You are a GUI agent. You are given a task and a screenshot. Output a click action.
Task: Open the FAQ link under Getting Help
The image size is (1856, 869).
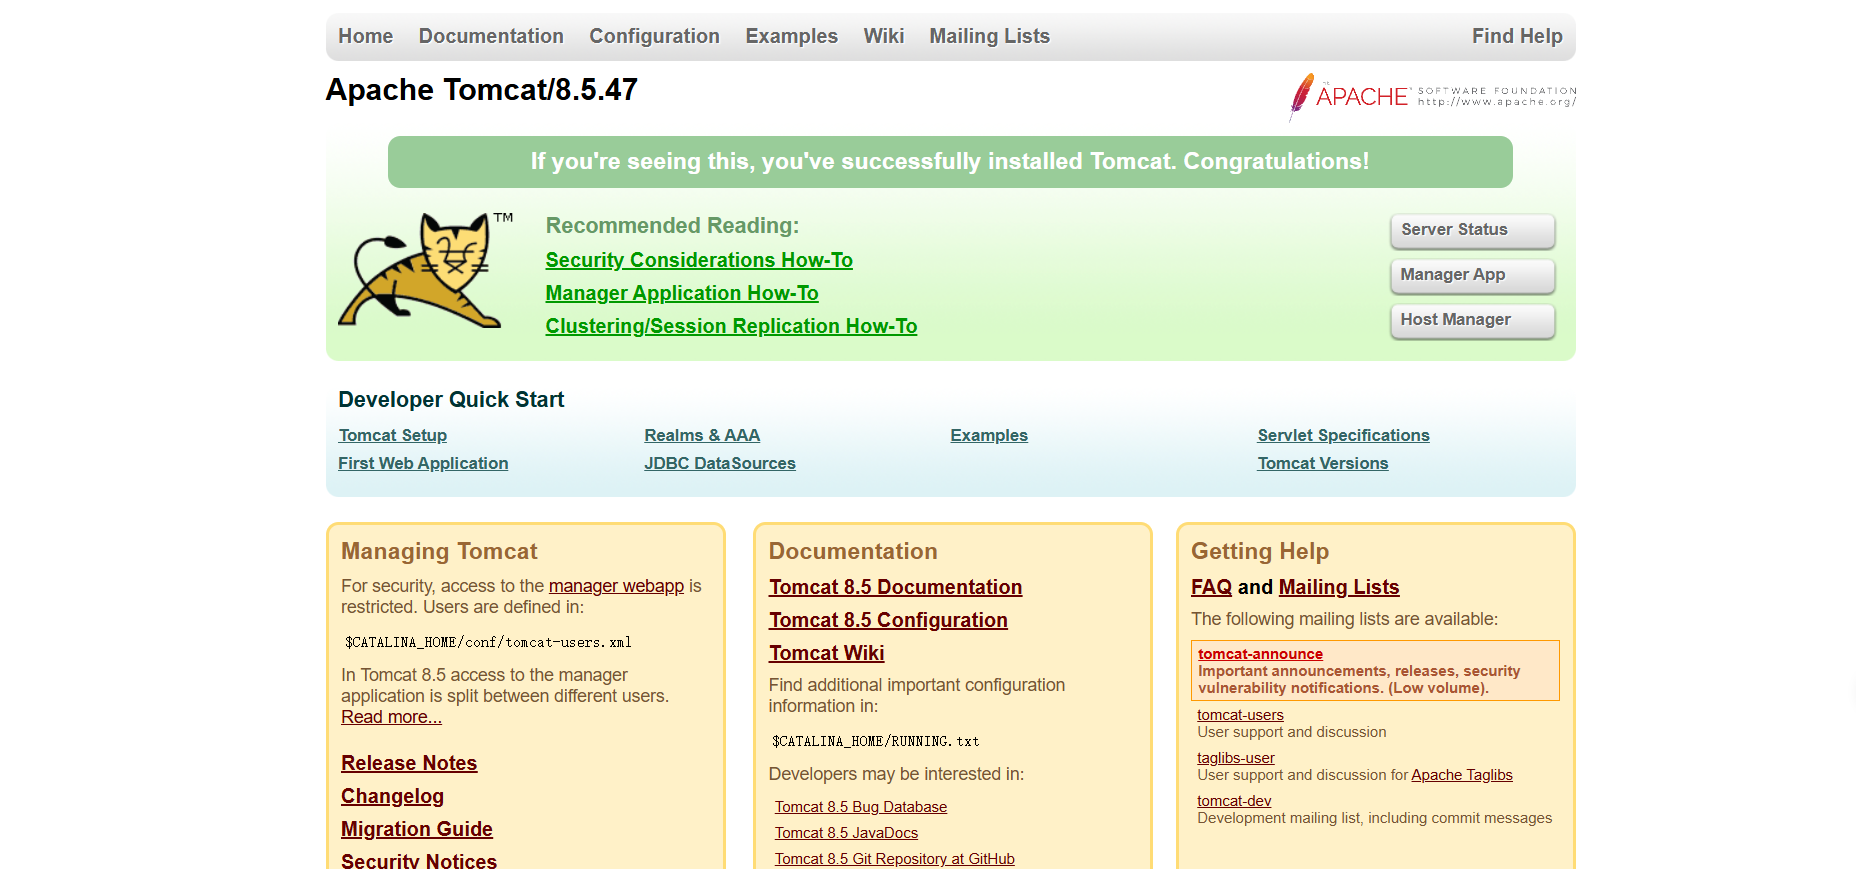(1211, 587)
